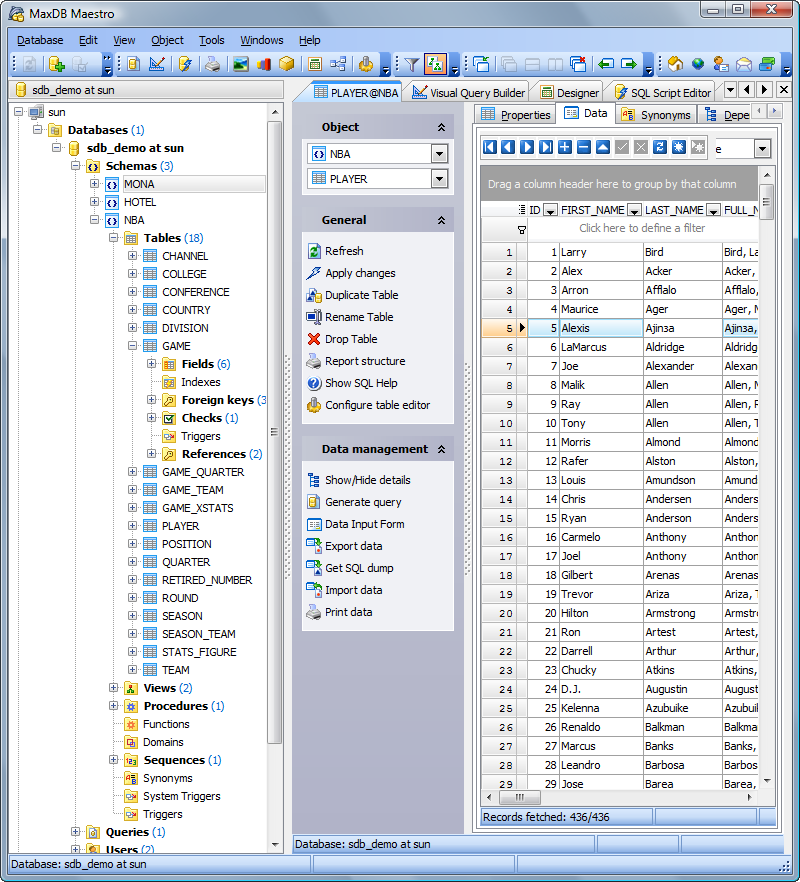Open the calculator icon on the toolbar
800x882 pixels.
point(316,65)
